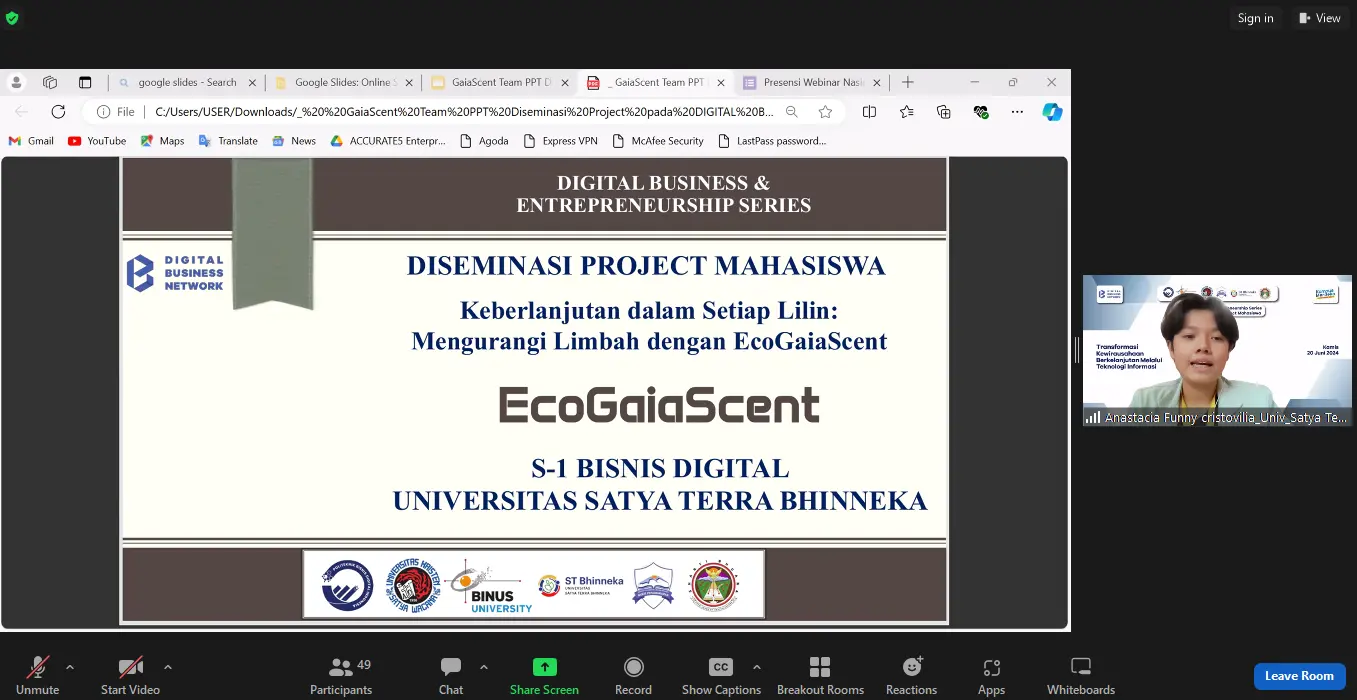Screen dimensions: 1357x700
Task: Click the speaker video thumbnail
Action: (1217, 350)
